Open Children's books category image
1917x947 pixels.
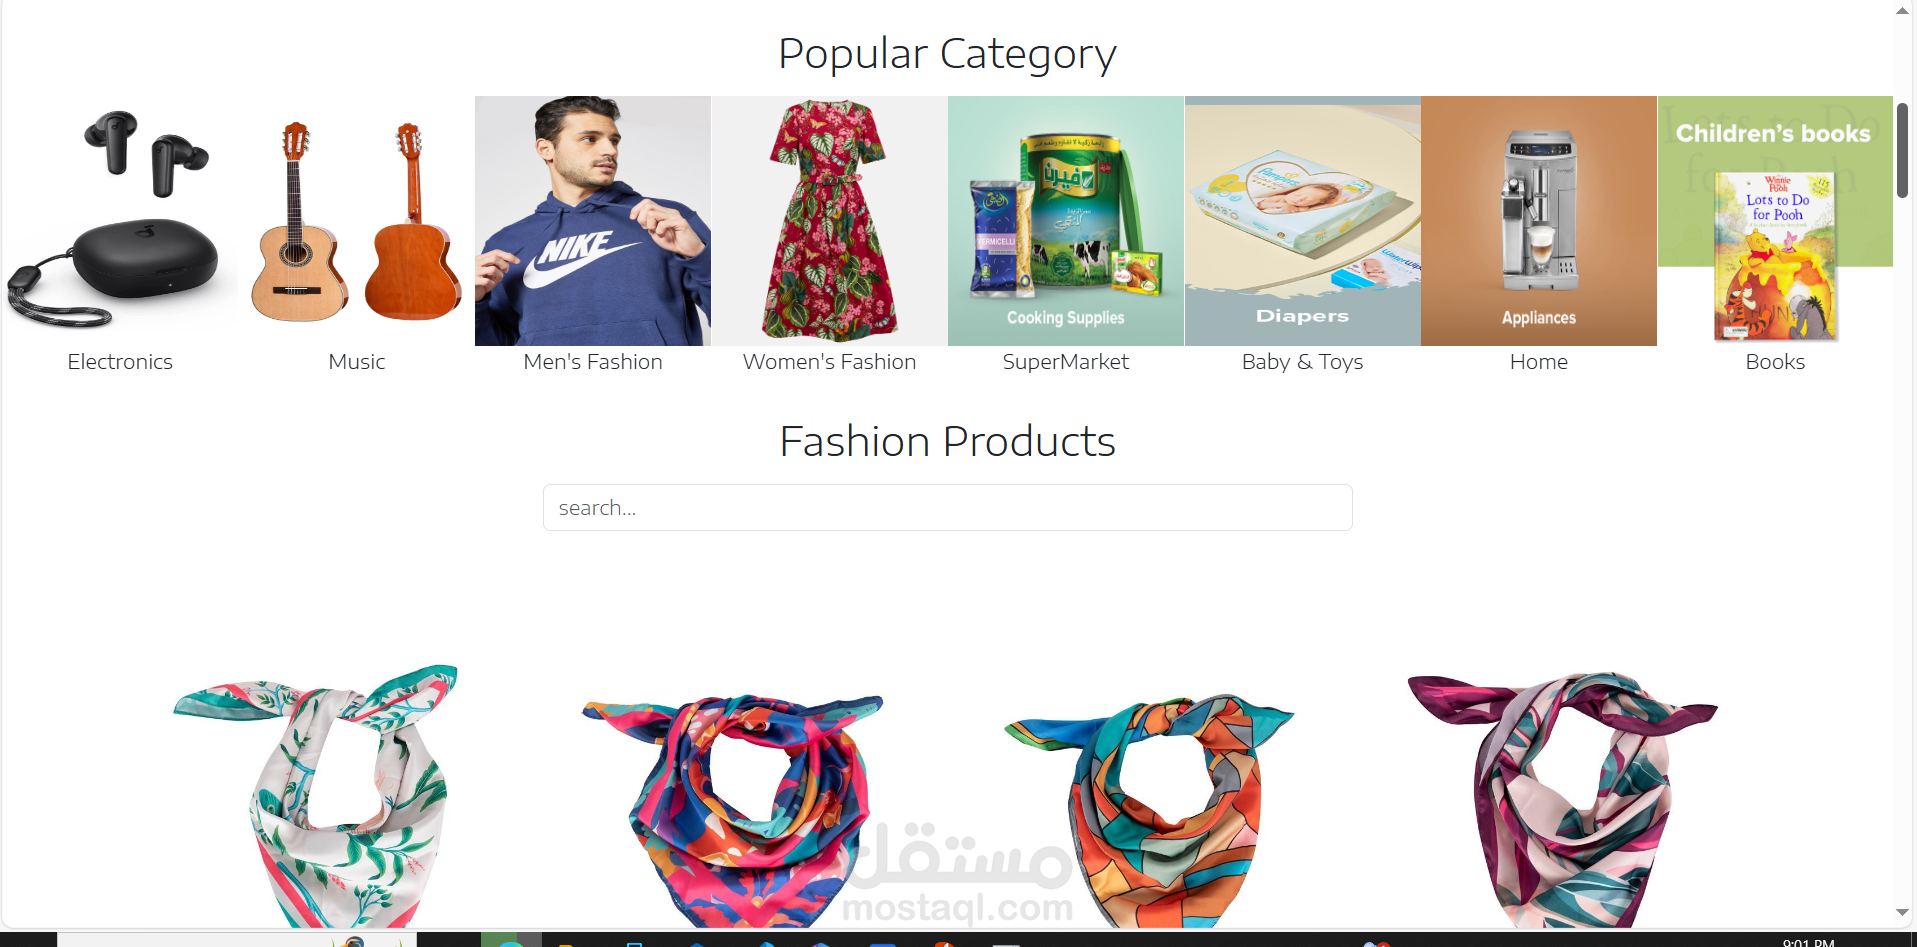1775,221
